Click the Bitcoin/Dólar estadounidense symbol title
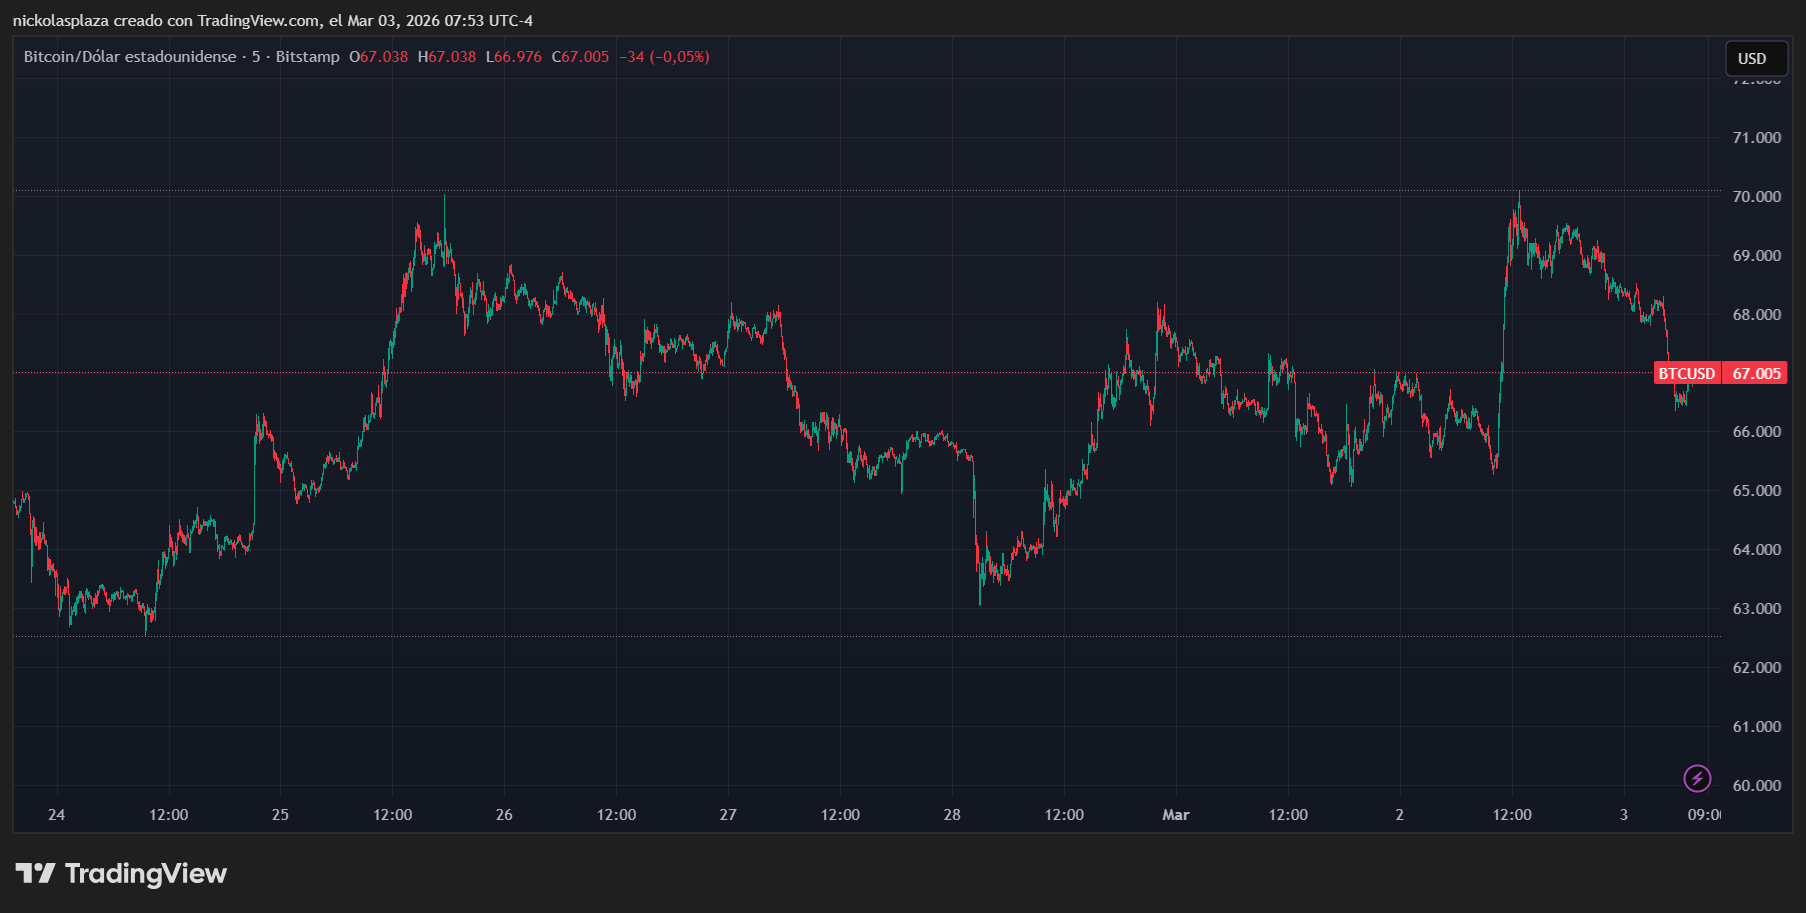 click(130, 57)
